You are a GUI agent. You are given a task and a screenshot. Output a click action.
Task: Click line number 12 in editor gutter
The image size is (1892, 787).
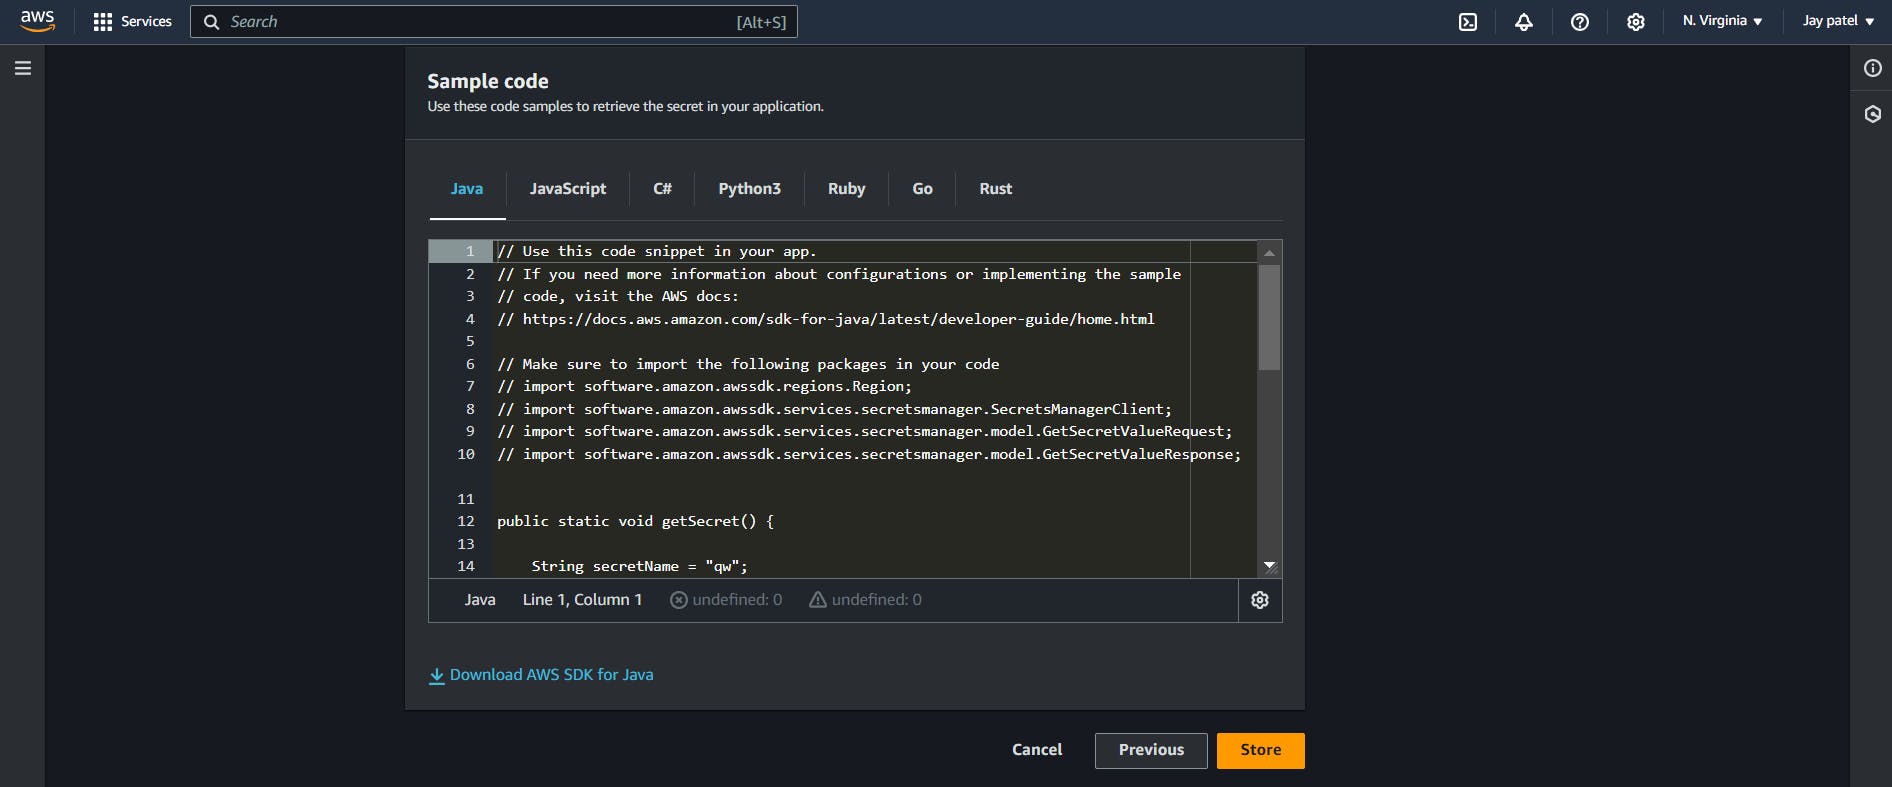pos(466,522)
